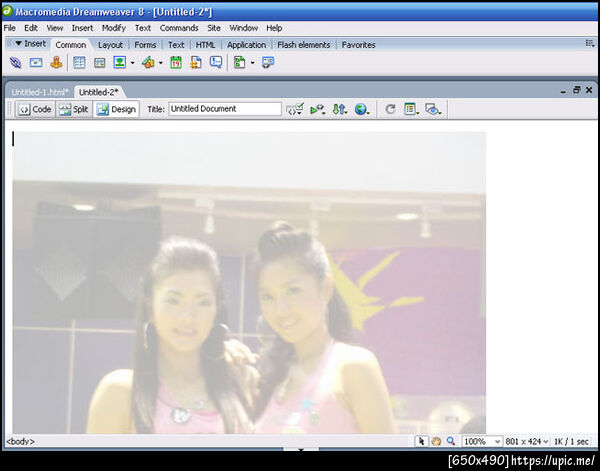Select the Layout insert tab
This screenshot has height=471, width=600.
[x=110, y=45]
